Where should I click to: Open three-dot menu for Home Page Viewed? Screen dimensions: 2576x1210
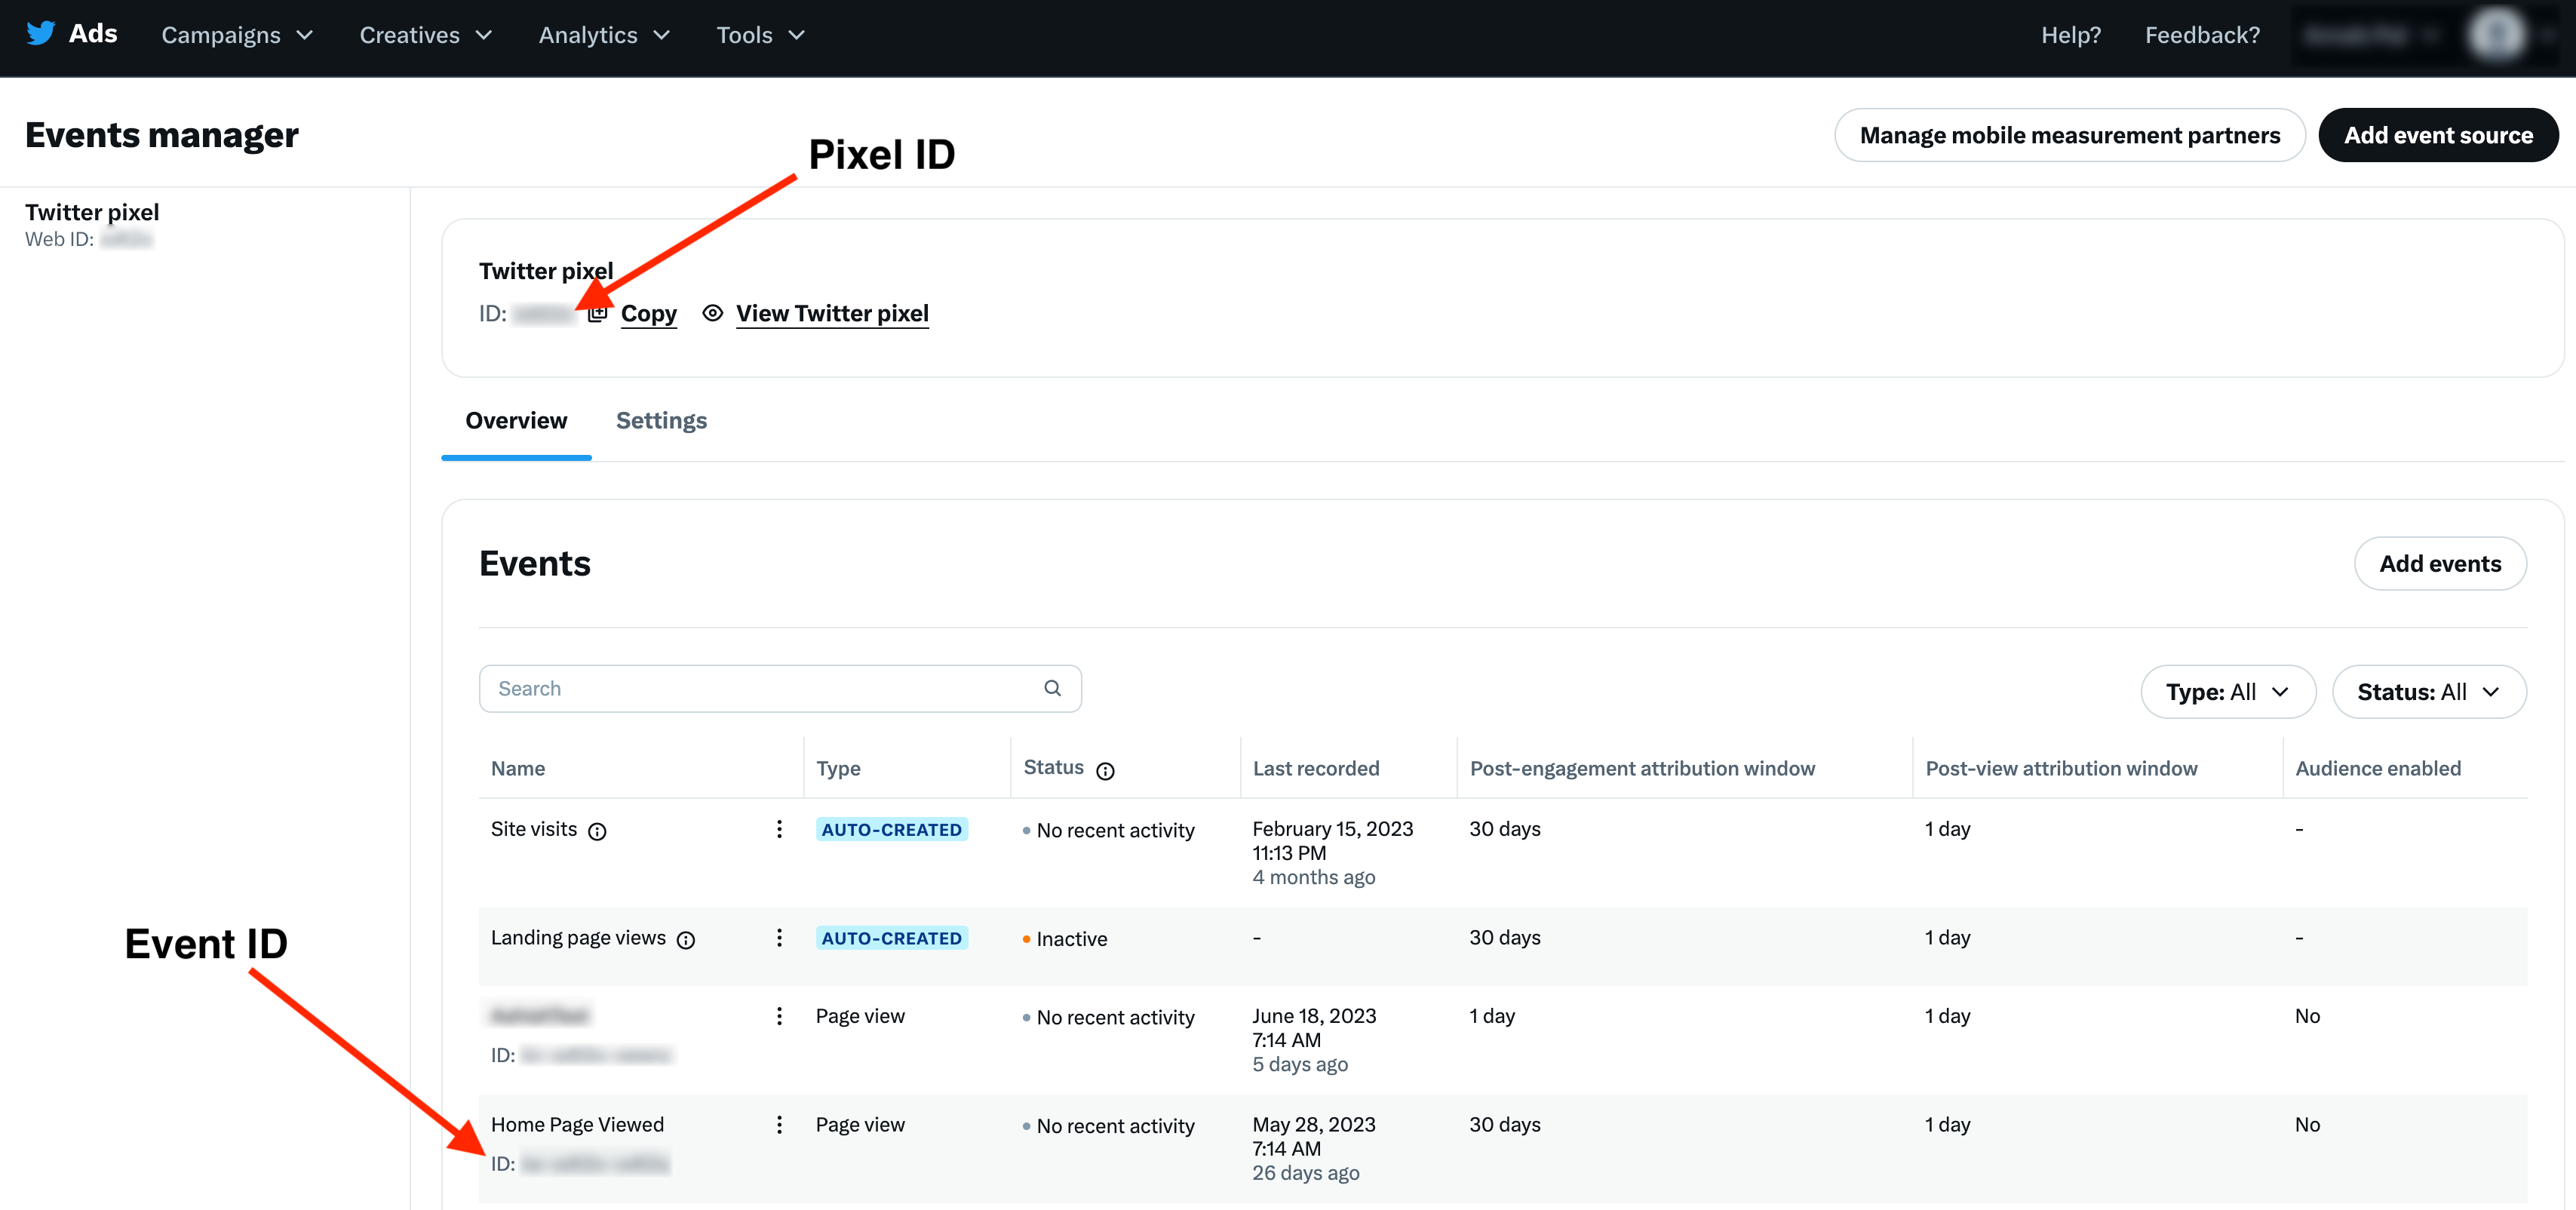(779, 1124)
